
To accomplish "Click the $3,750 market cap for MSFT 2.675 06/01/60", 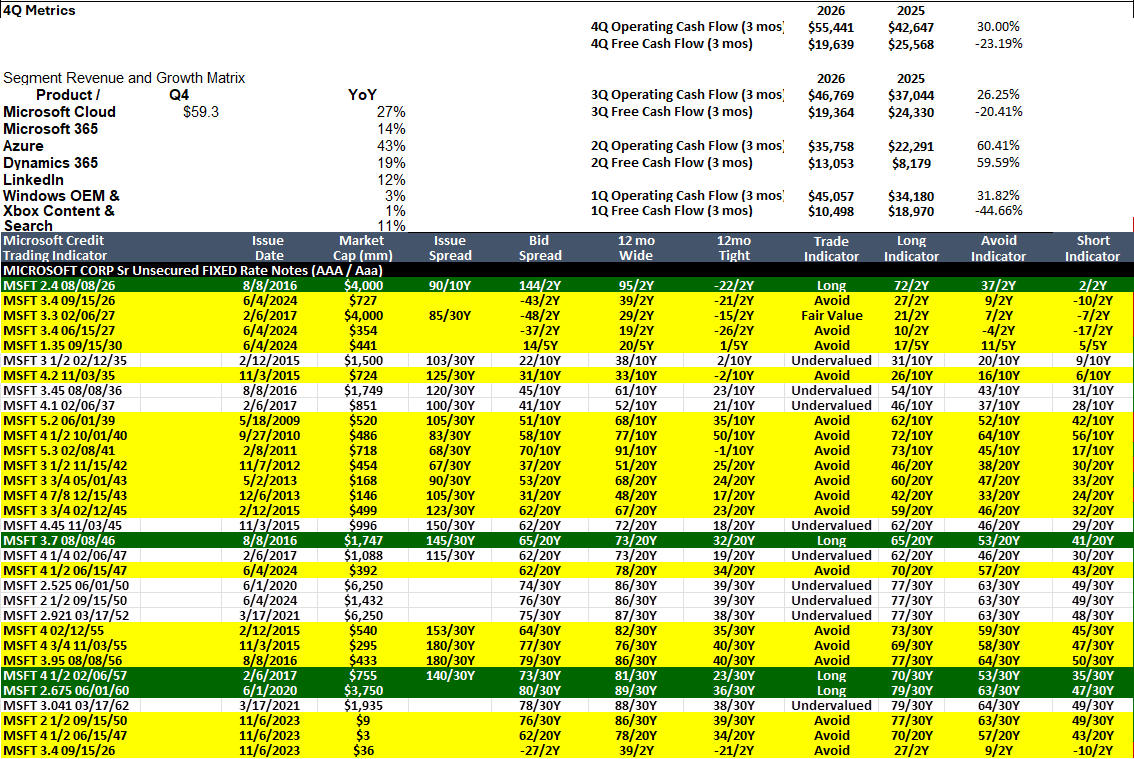I will (363, 690).
